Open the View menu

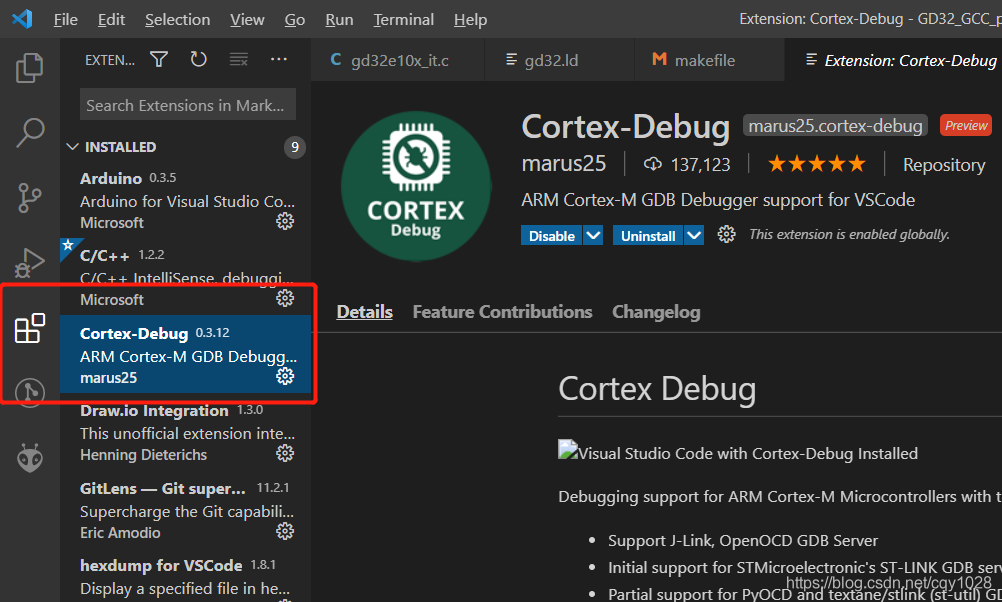point(247,20)
